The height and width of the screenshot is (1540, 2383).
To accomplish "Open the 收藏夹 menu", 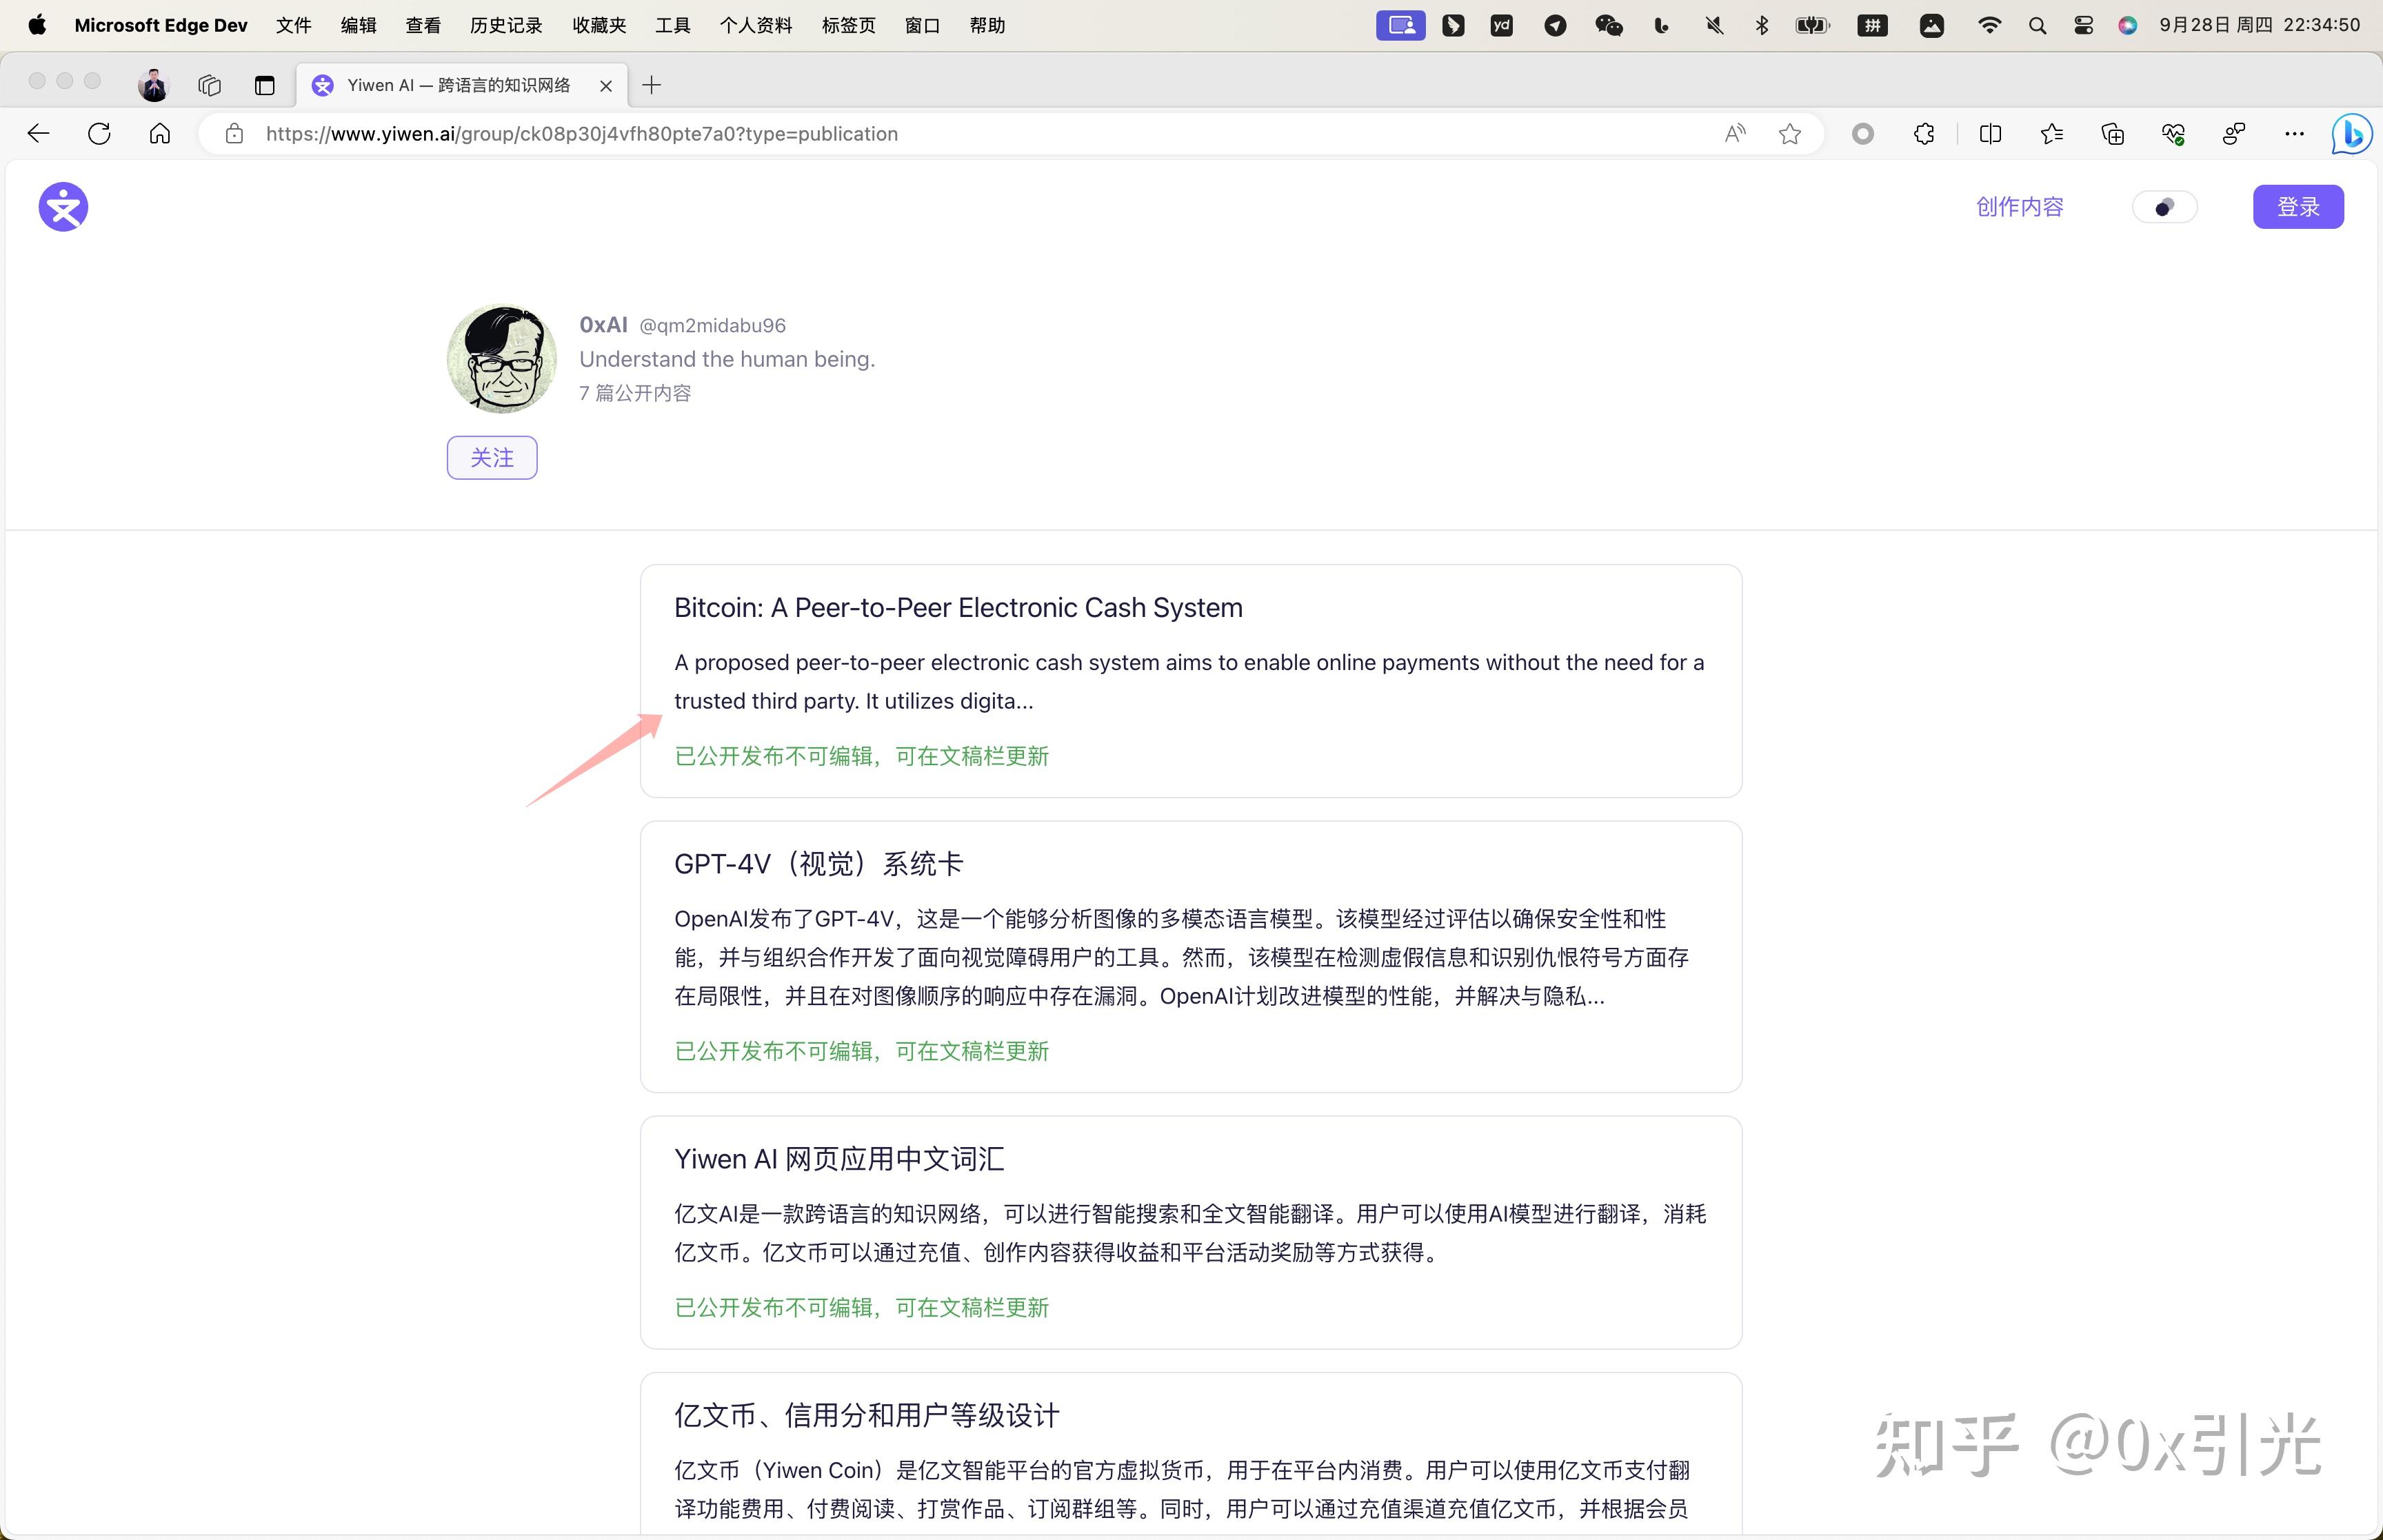I will coord(599,25).
